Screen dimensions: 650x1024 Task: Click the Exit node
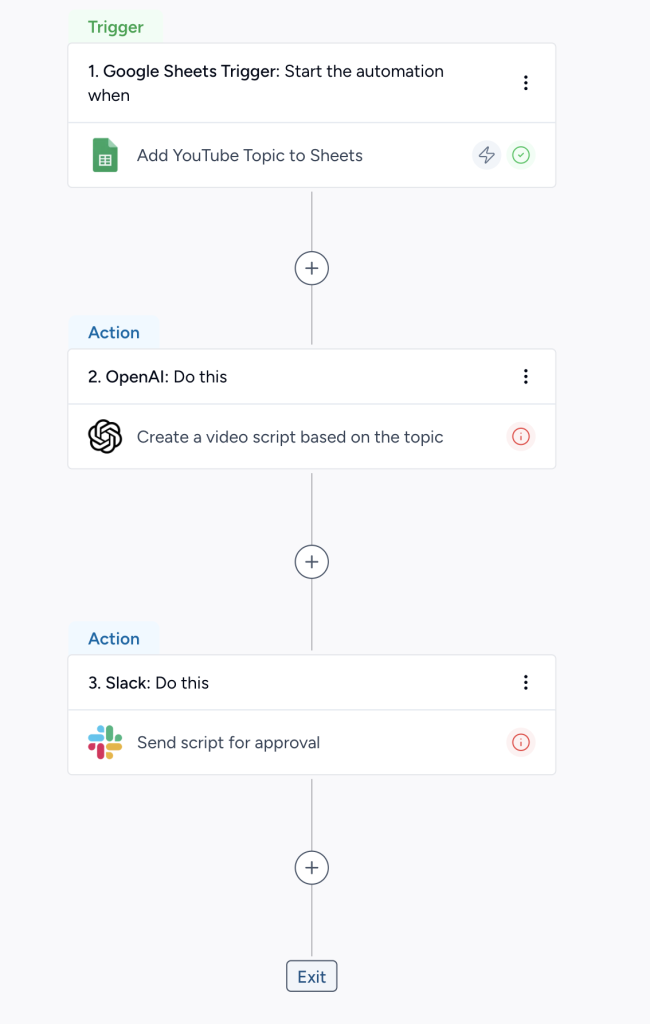[x=312, y=977]
